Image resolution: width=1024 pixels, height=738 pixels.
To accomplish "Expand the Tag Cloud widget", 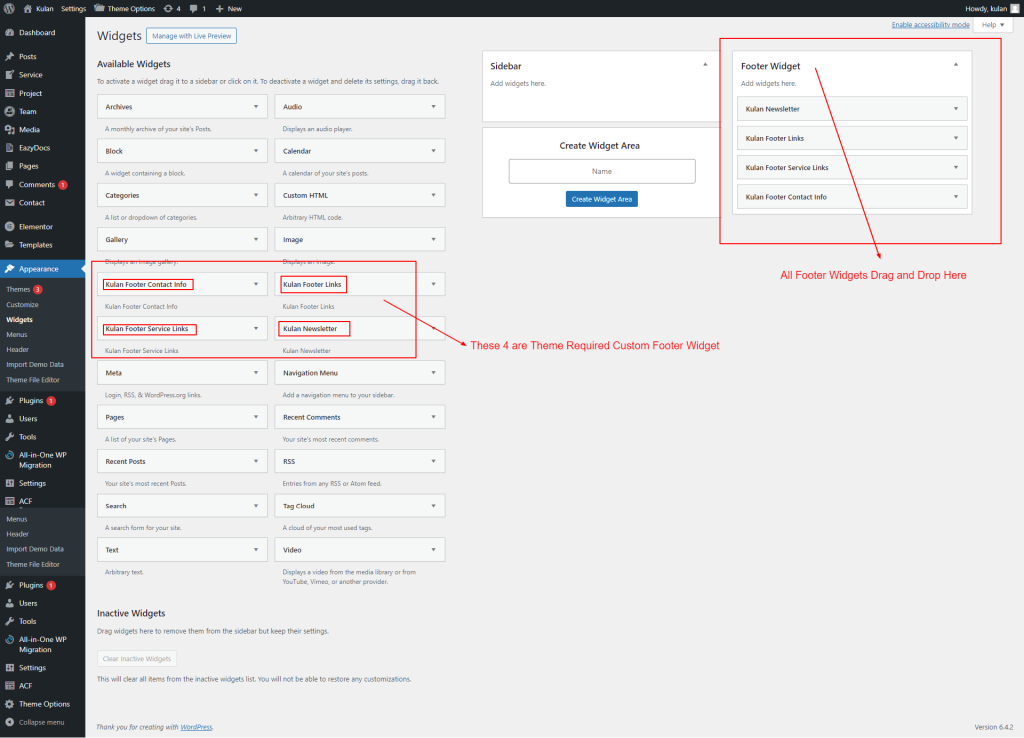I will click(434, 506).
